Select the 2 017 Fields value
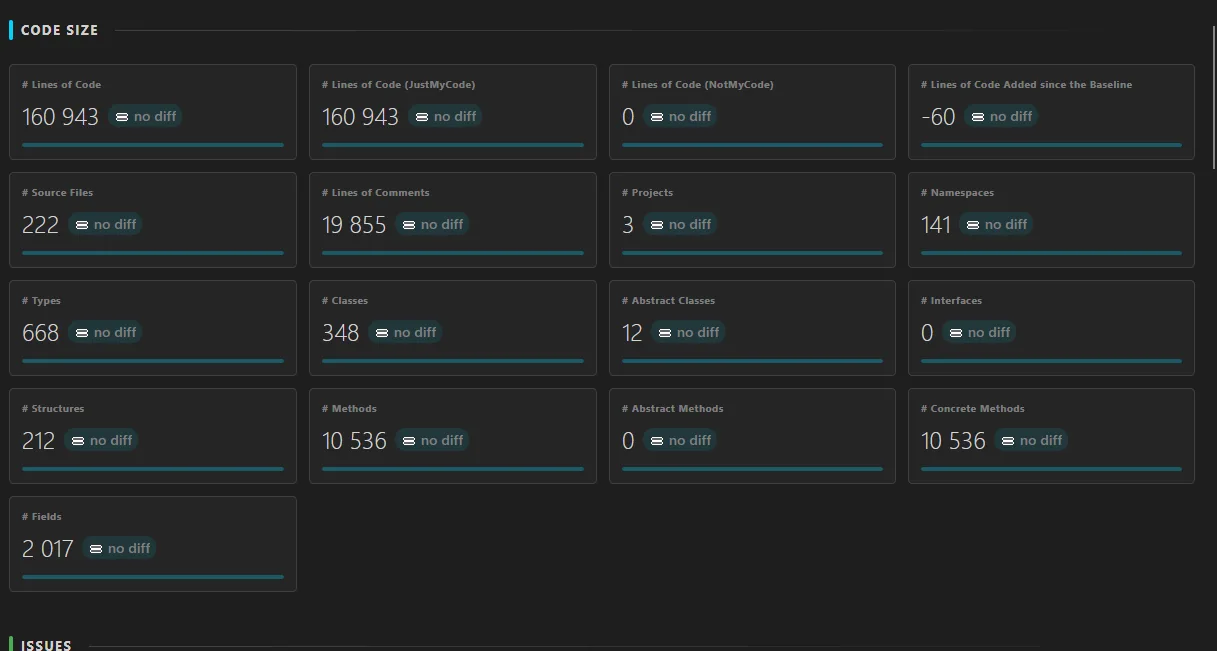1217x651 pixels. pos(48,549)
